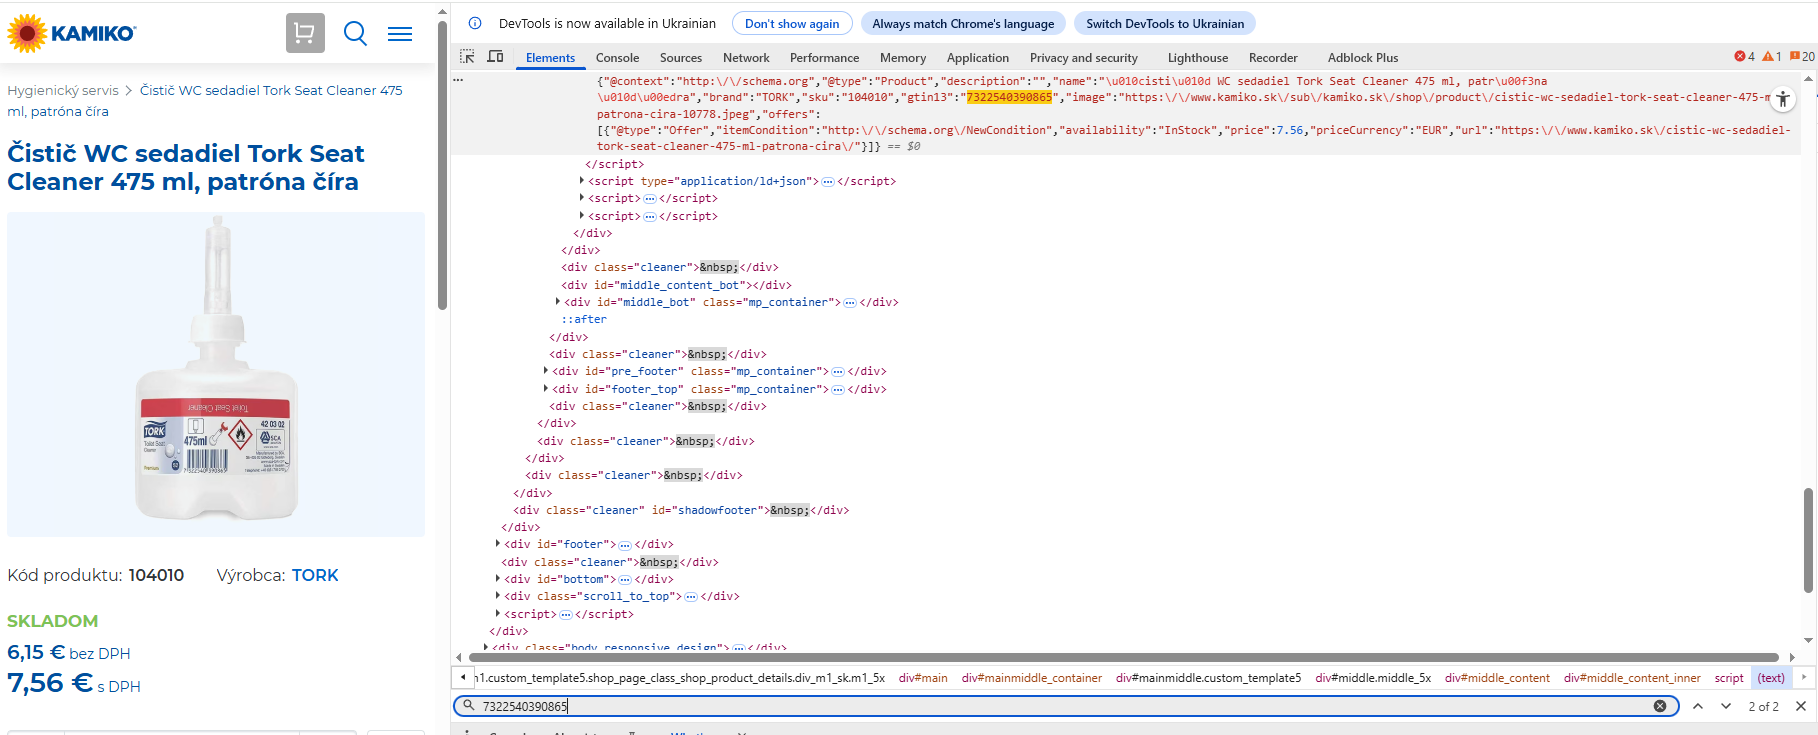The width and height of the screenshot is (1818, 735).
Task: Select the script breadcrumb item
Action: pos(1729,678)
